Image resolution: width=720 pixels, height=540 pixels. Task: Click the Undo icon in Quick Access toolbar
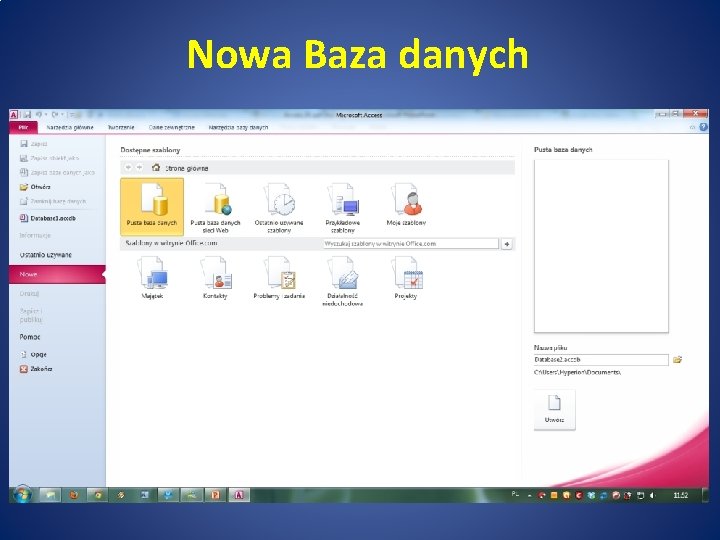click(39, 114)
